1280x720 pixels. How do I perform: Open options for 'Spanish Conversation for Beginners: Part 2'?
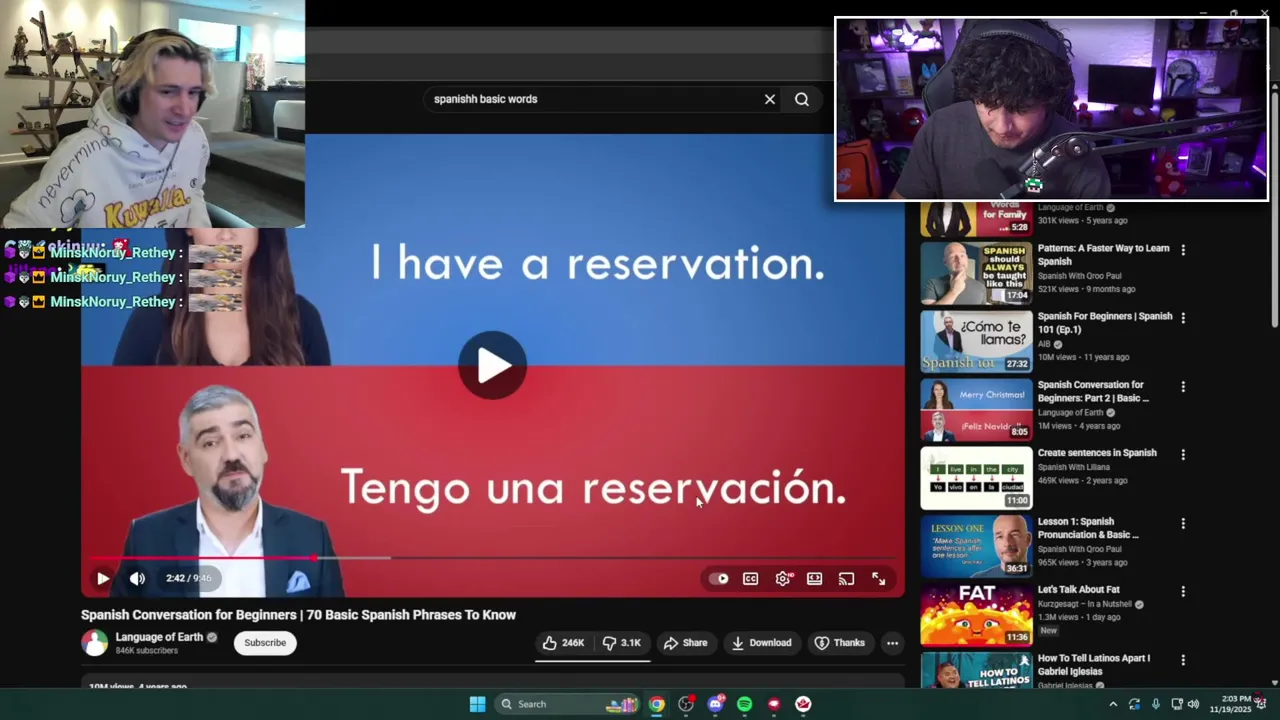click(1183, 387)
